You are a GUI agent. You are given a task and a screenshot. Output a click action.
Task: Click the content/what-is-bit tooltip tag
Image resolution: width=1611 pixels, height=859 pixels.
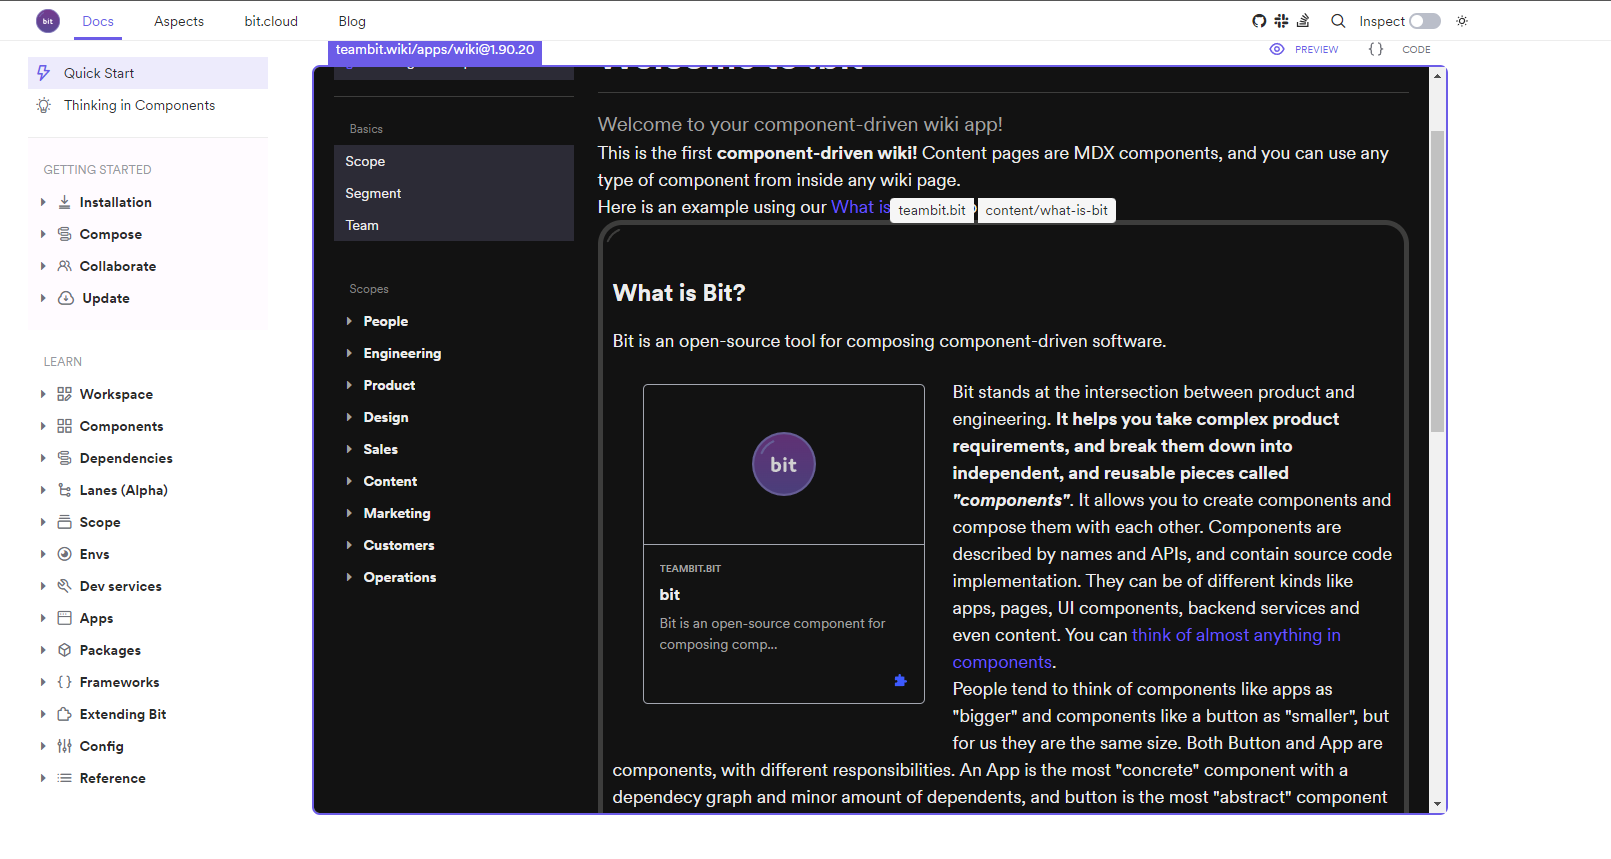[x=1046, y=210]
